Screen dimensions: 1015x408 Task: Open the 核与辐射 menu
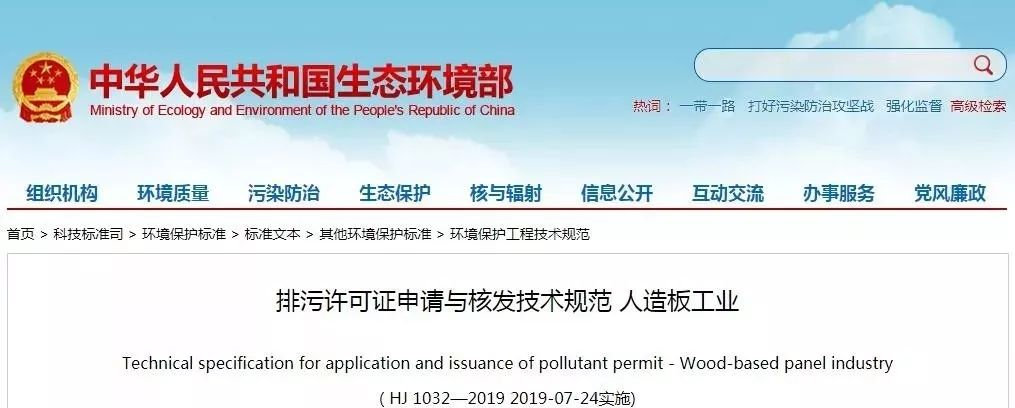click(506, 193)
